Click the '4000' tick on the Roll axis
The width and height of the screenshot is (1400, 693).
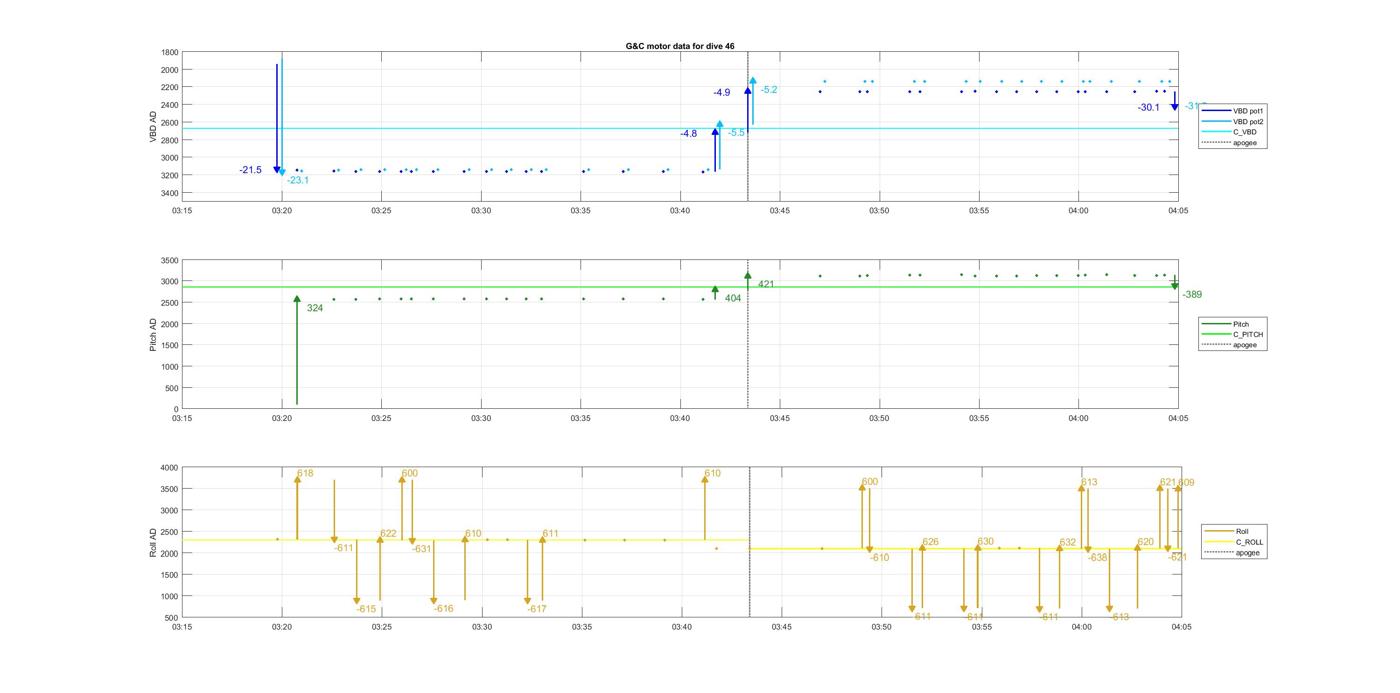pos(170,468)
